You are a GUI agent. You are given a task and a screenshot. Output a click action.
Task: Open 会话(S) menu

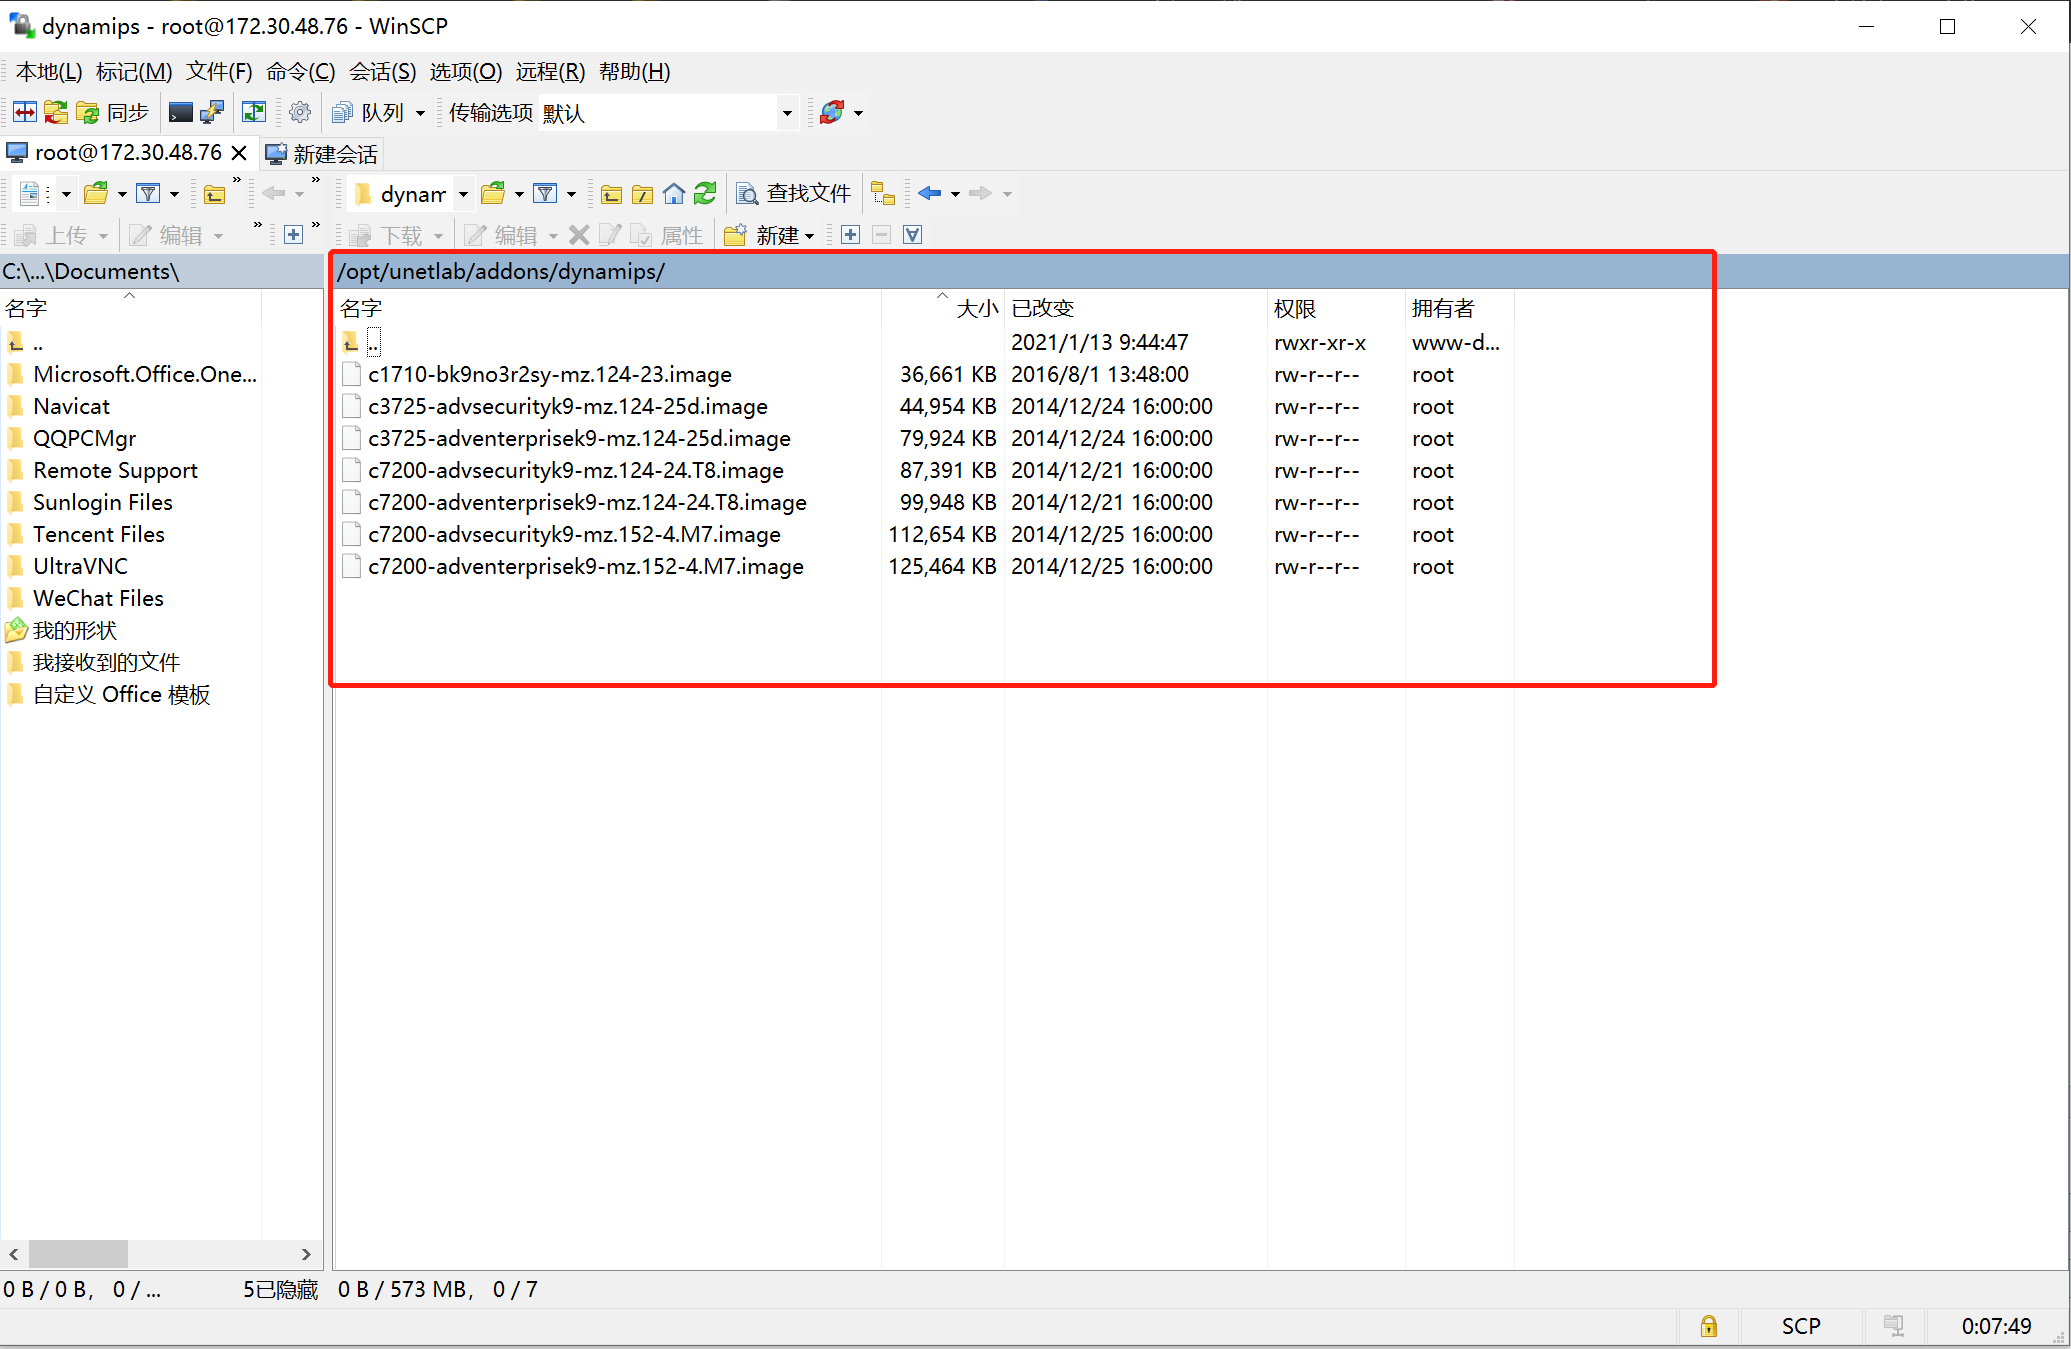(x=382, y=72)
